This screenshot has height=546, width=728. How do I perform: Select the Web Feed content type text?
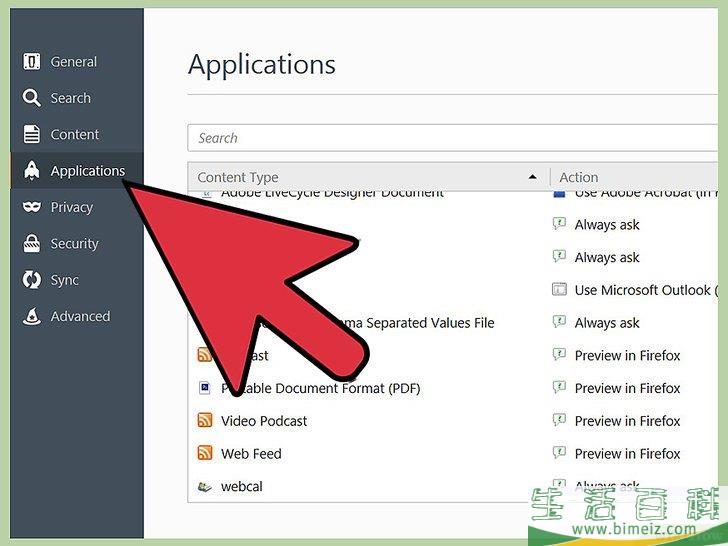(x=251, y=454)
